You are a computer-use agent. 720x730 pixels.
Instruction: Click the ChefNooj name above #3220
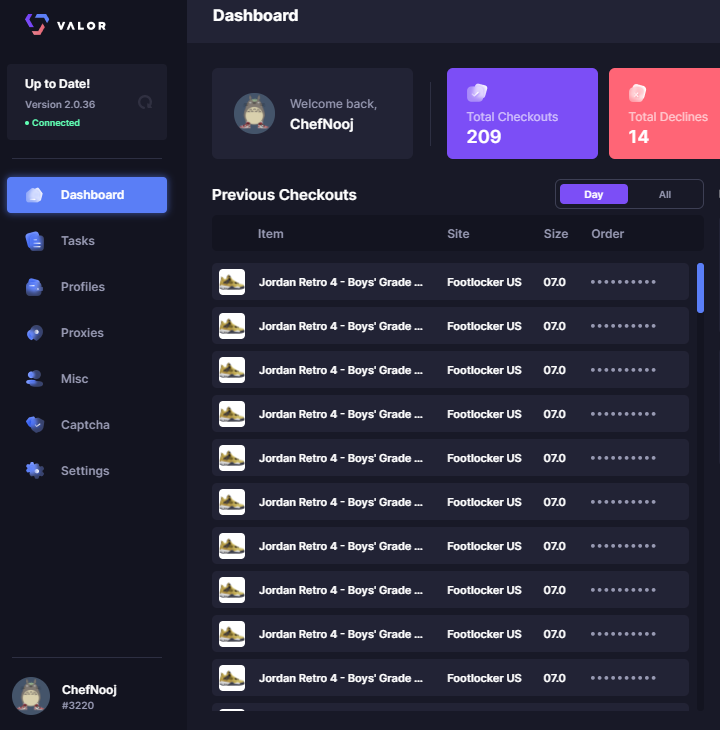(89, 689)
